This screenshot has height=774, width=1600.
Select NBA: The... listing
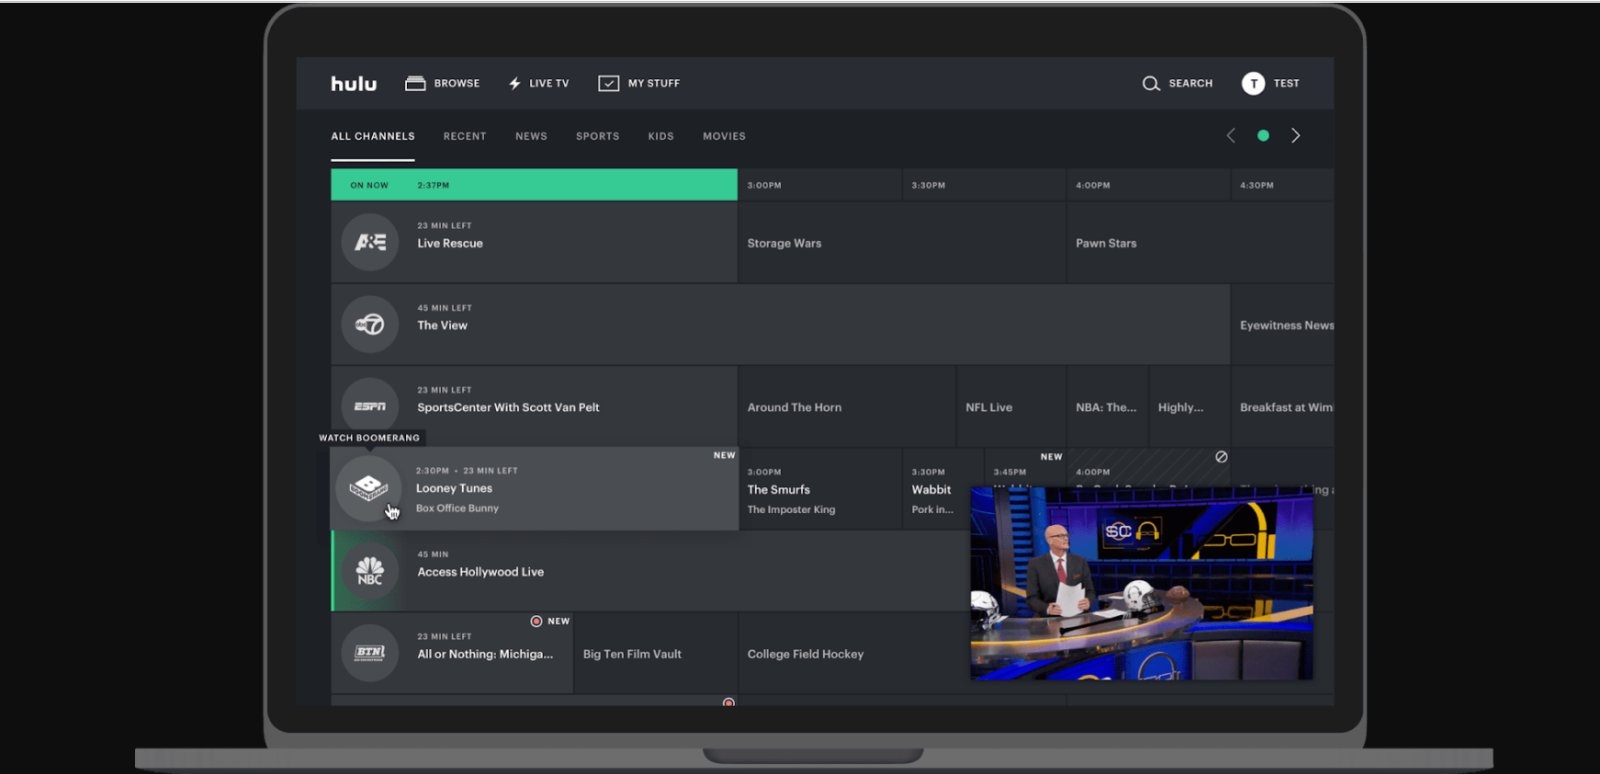1107,406
